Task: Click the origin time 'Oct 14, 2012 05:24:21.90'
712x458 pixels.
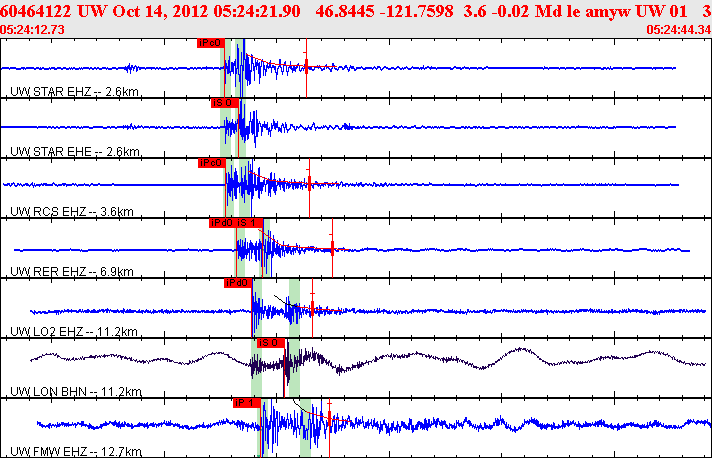Action: tap(207, 11)
